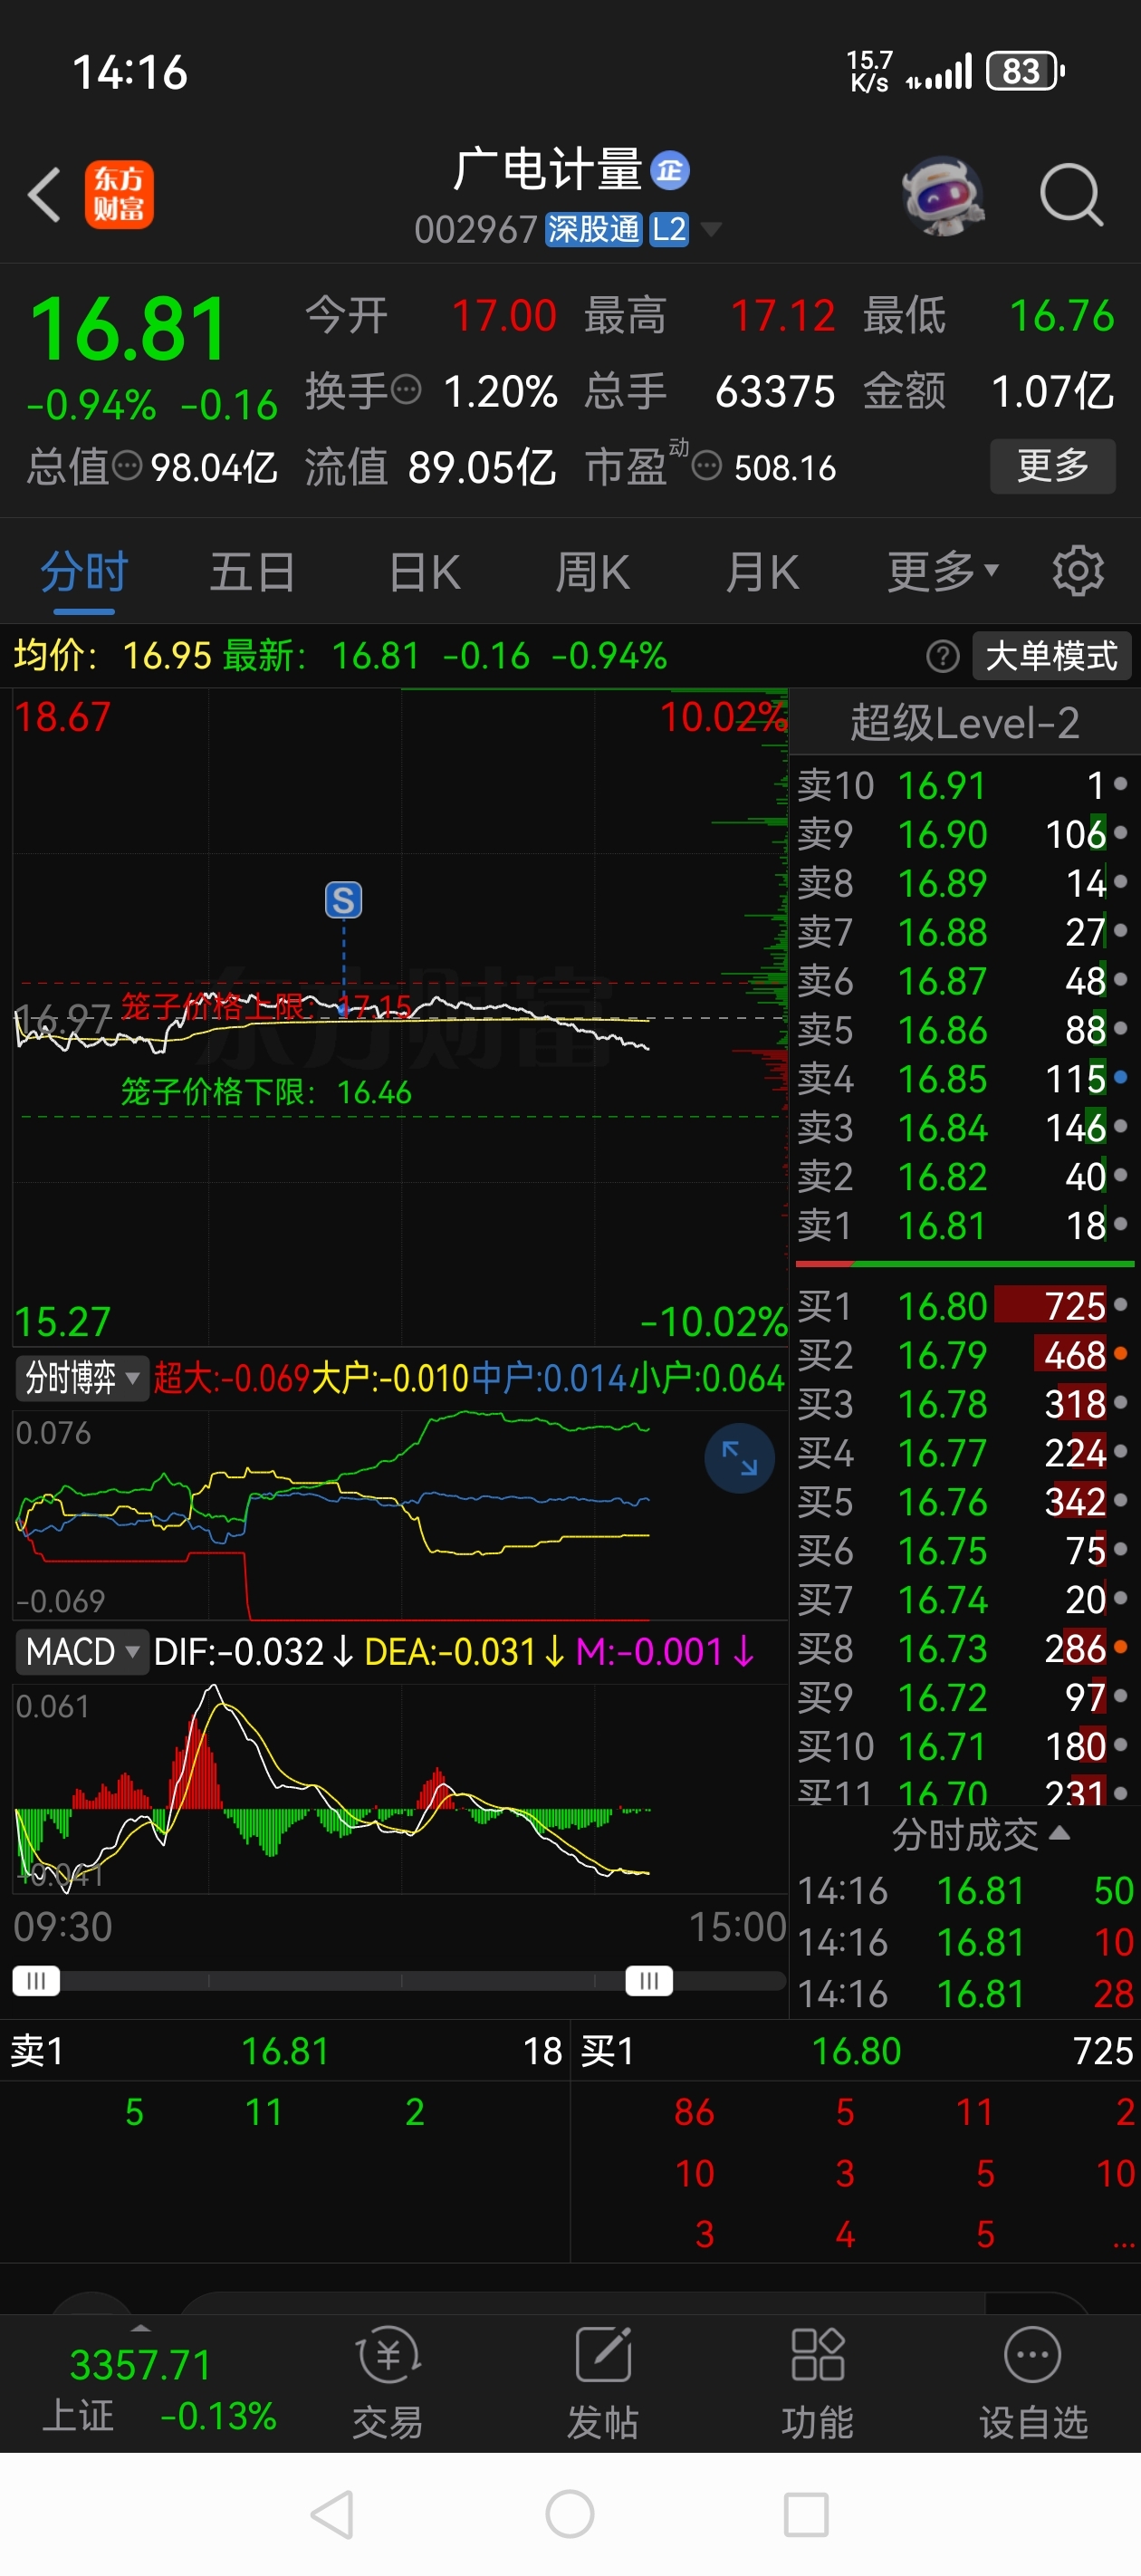The image size is (1141, 2576).
Task: Tap 设自选 add-to-watchlist icon
Action: [1033, 2383]
